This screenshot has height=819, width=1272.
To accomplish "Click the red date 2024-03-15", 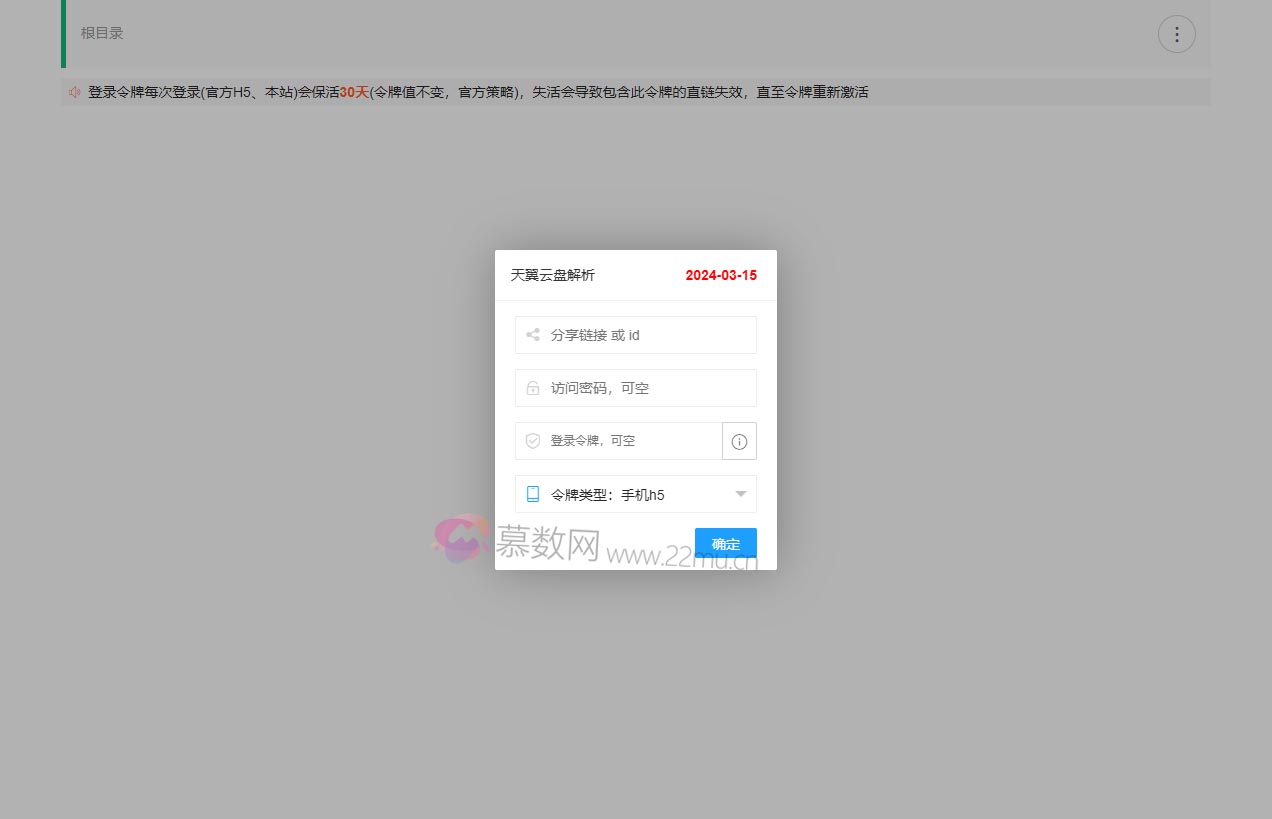I will [721, 274].
